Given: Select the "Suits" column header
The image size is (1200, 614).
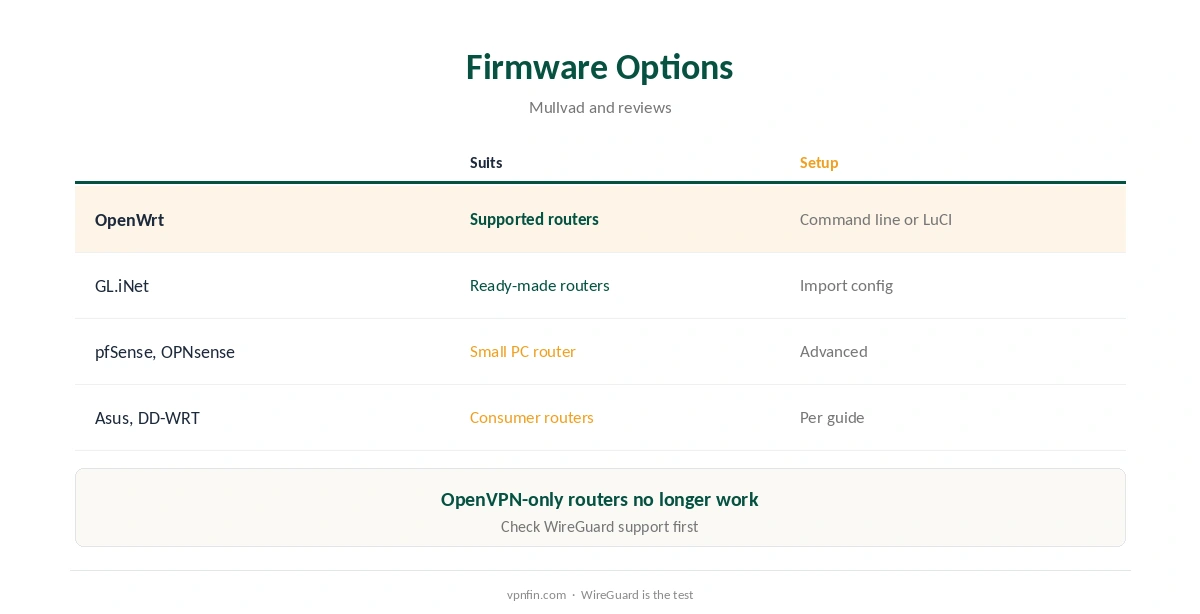Looking at the screenshot, I should [486, 163].
